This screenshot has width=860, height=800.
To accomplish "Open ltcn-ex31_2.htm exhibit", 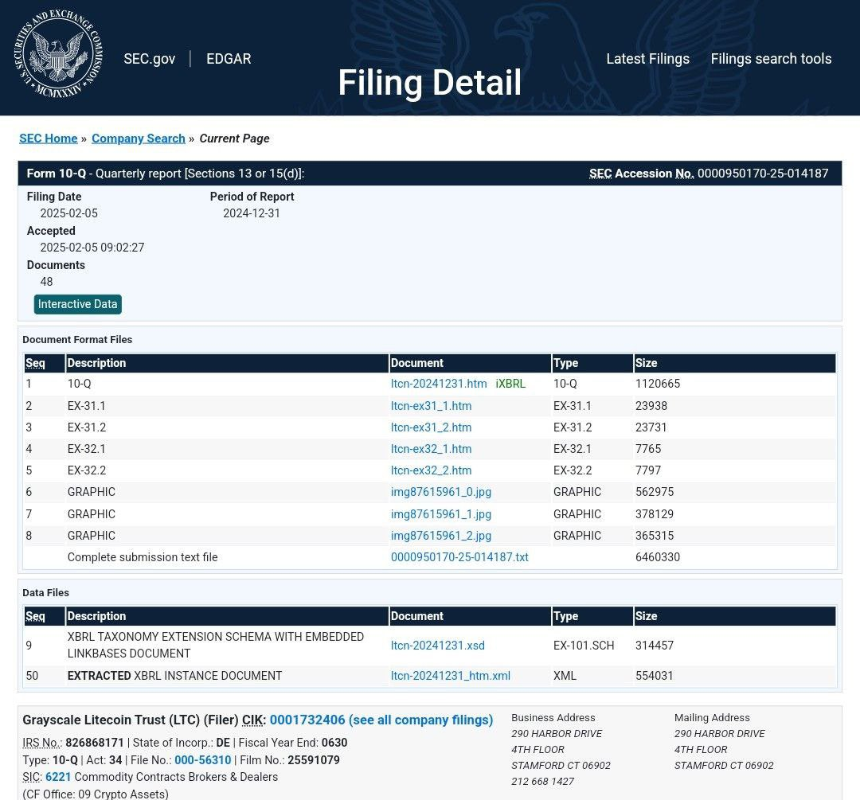I will click(431, 427).
